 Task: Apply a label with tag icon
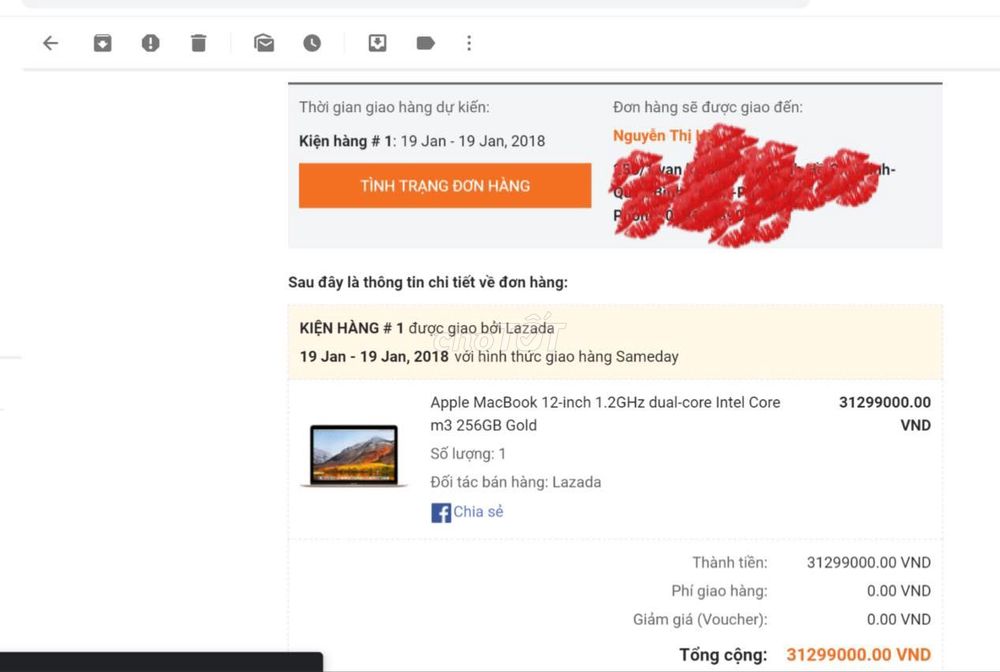pos(425,43)
